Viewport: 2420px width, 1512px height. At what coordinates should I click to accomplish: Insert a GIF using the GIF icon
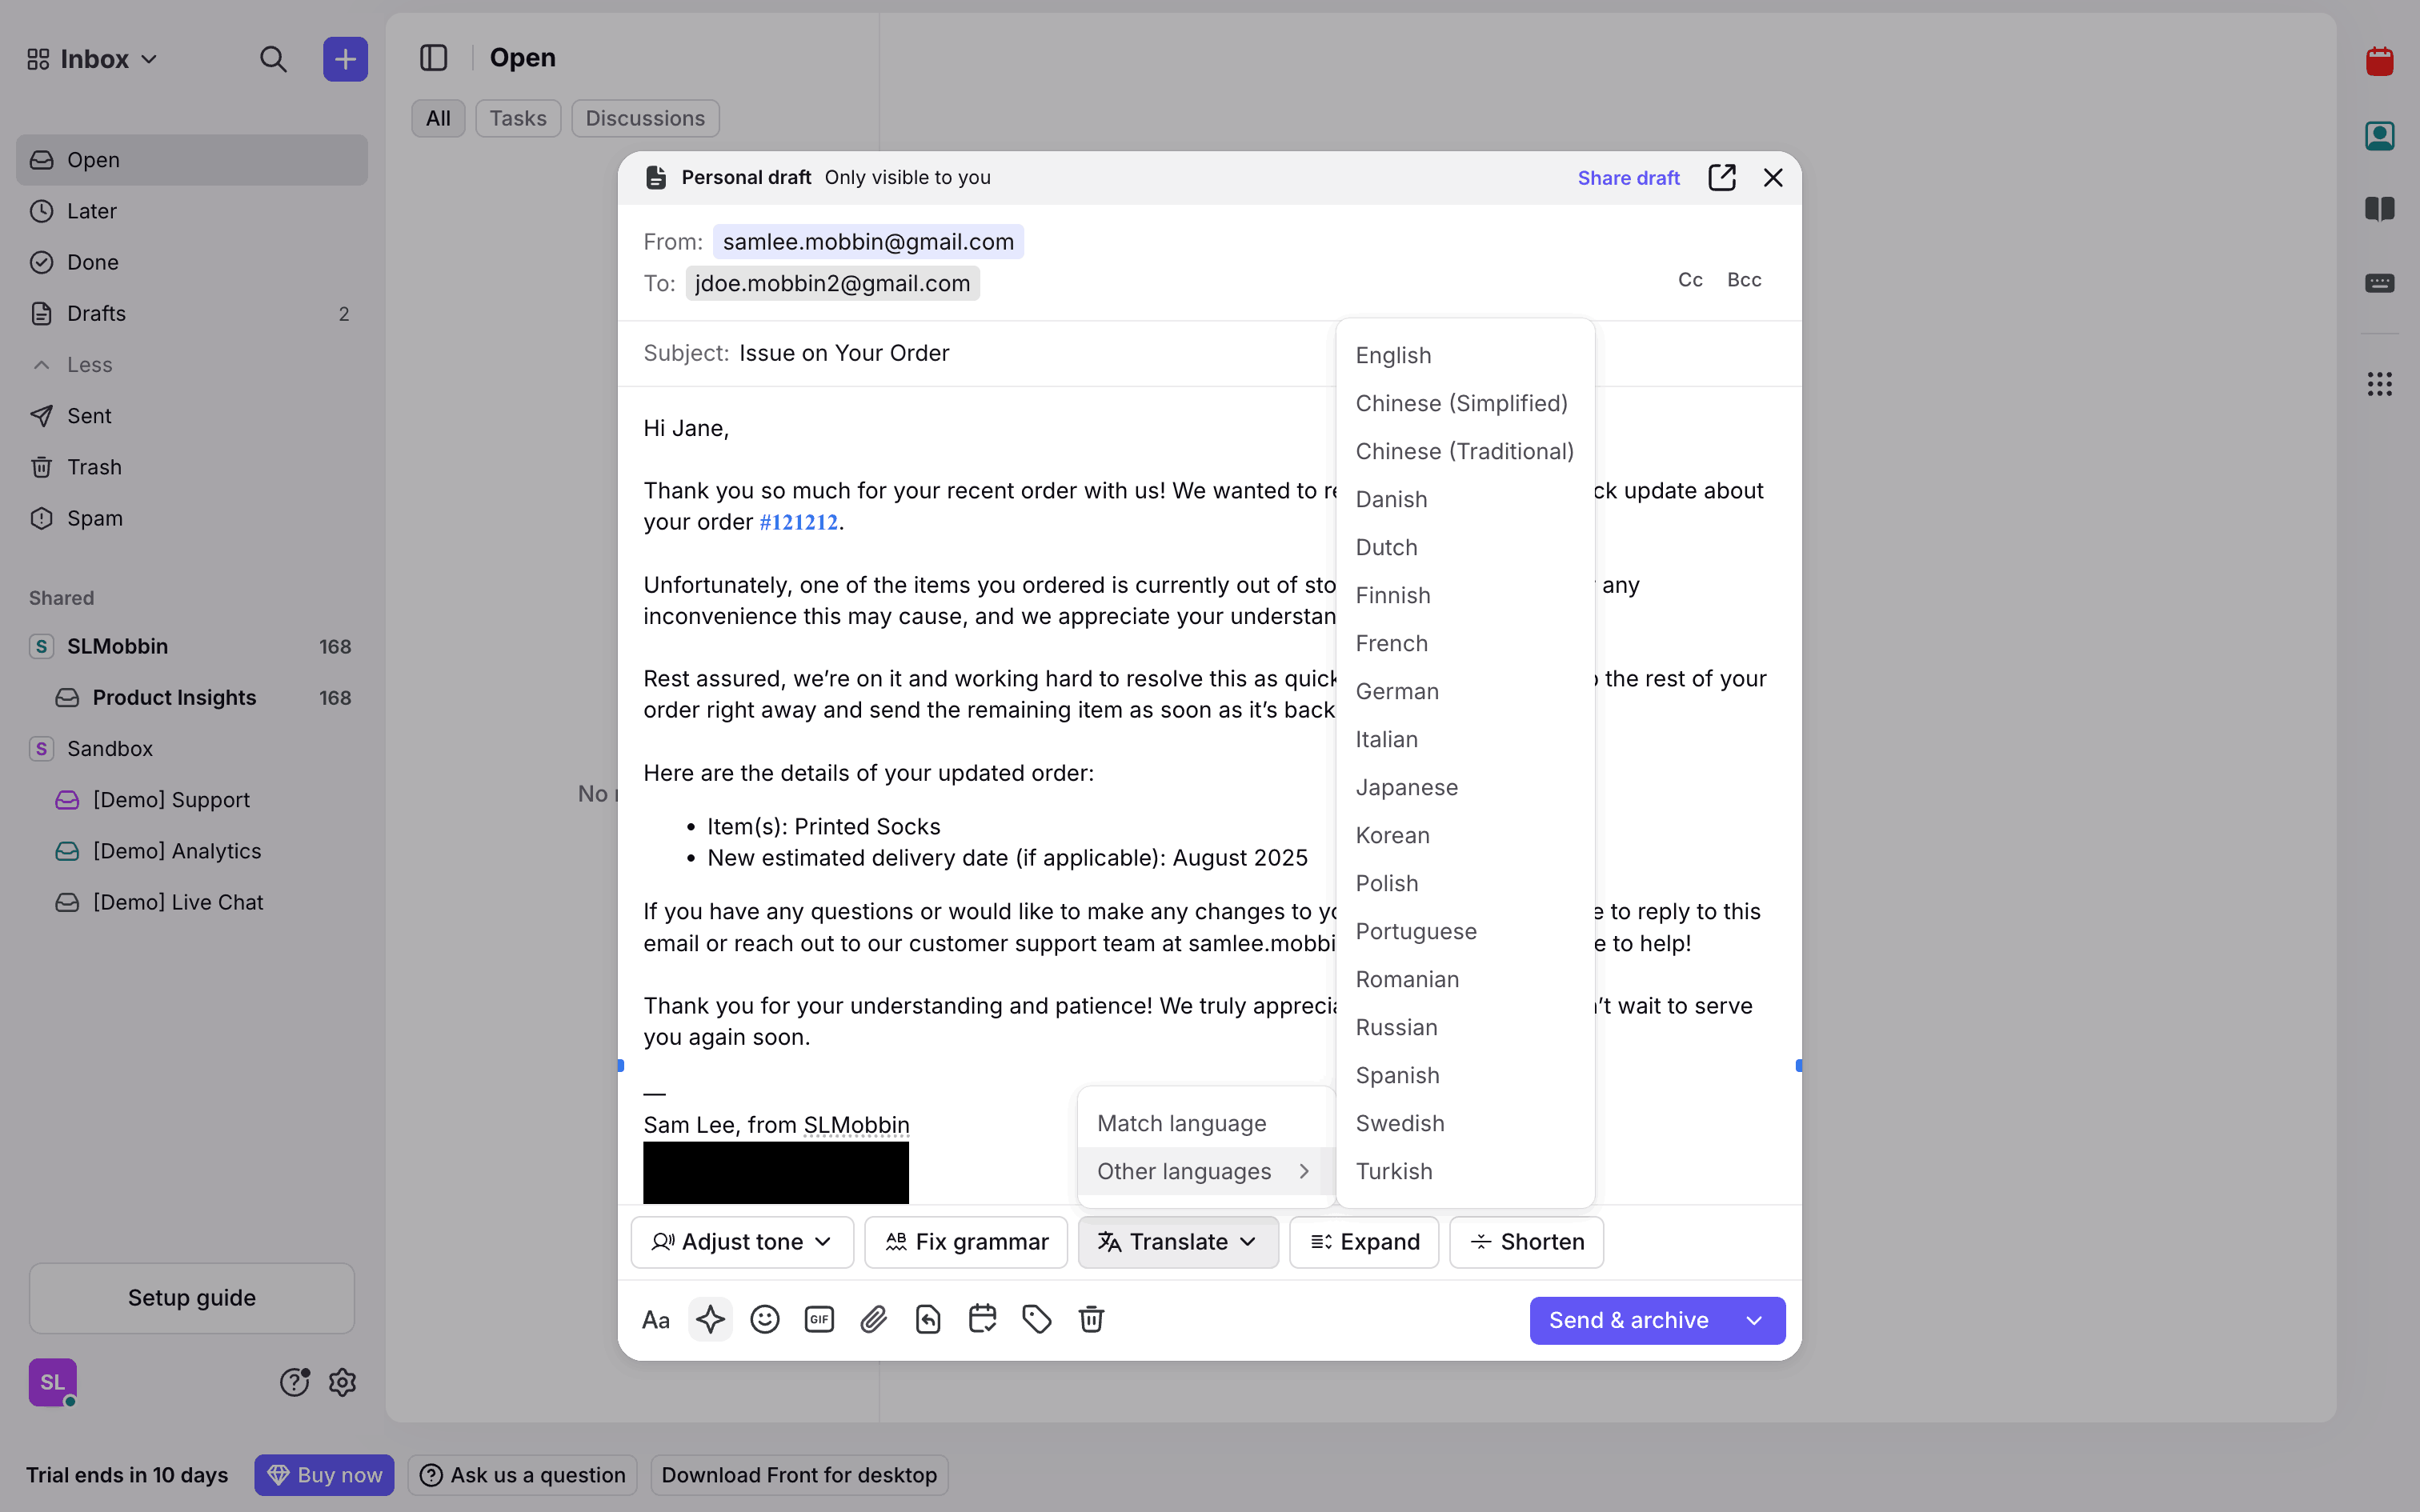(x=819, y=1320)
